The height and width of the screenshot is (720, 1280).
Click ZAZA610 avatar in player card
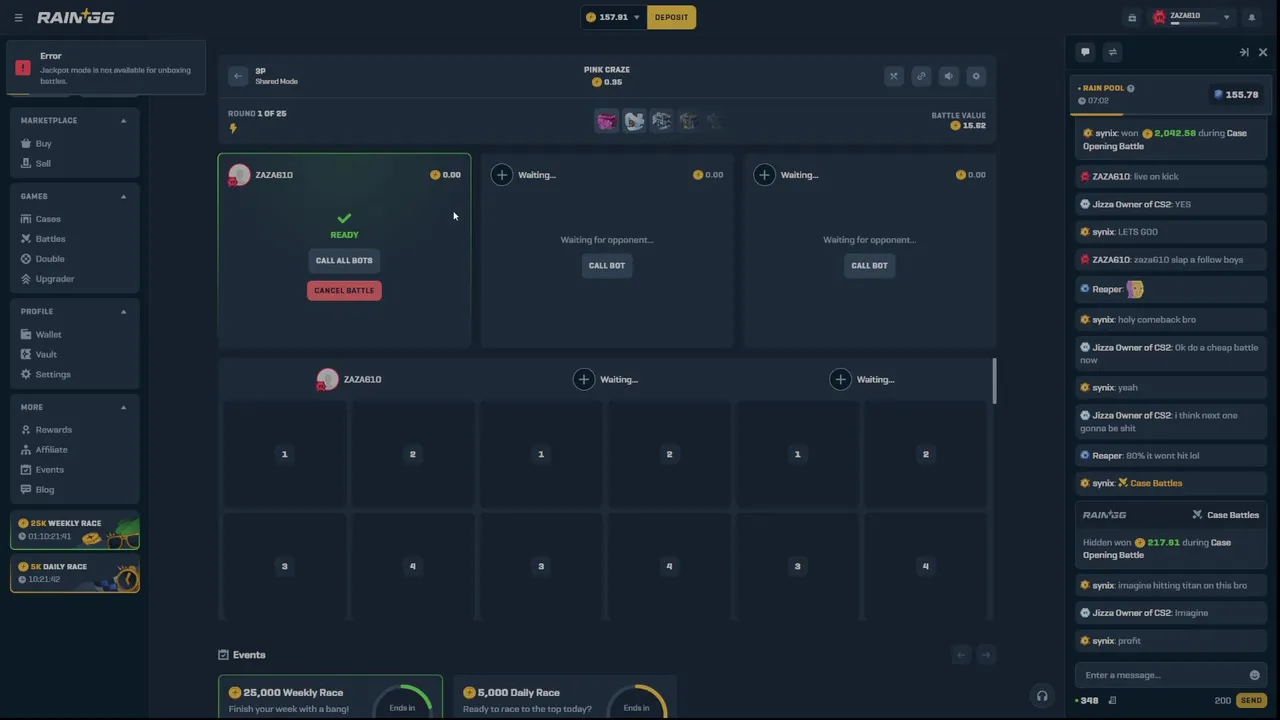point(239,175)
